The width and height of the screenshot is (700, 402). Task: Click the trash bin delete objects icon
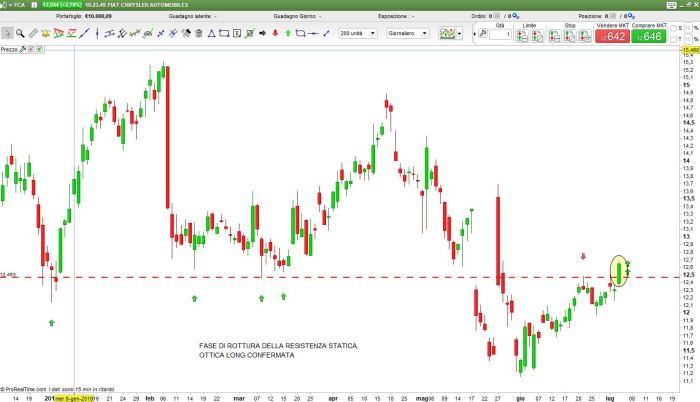point(199,33)
